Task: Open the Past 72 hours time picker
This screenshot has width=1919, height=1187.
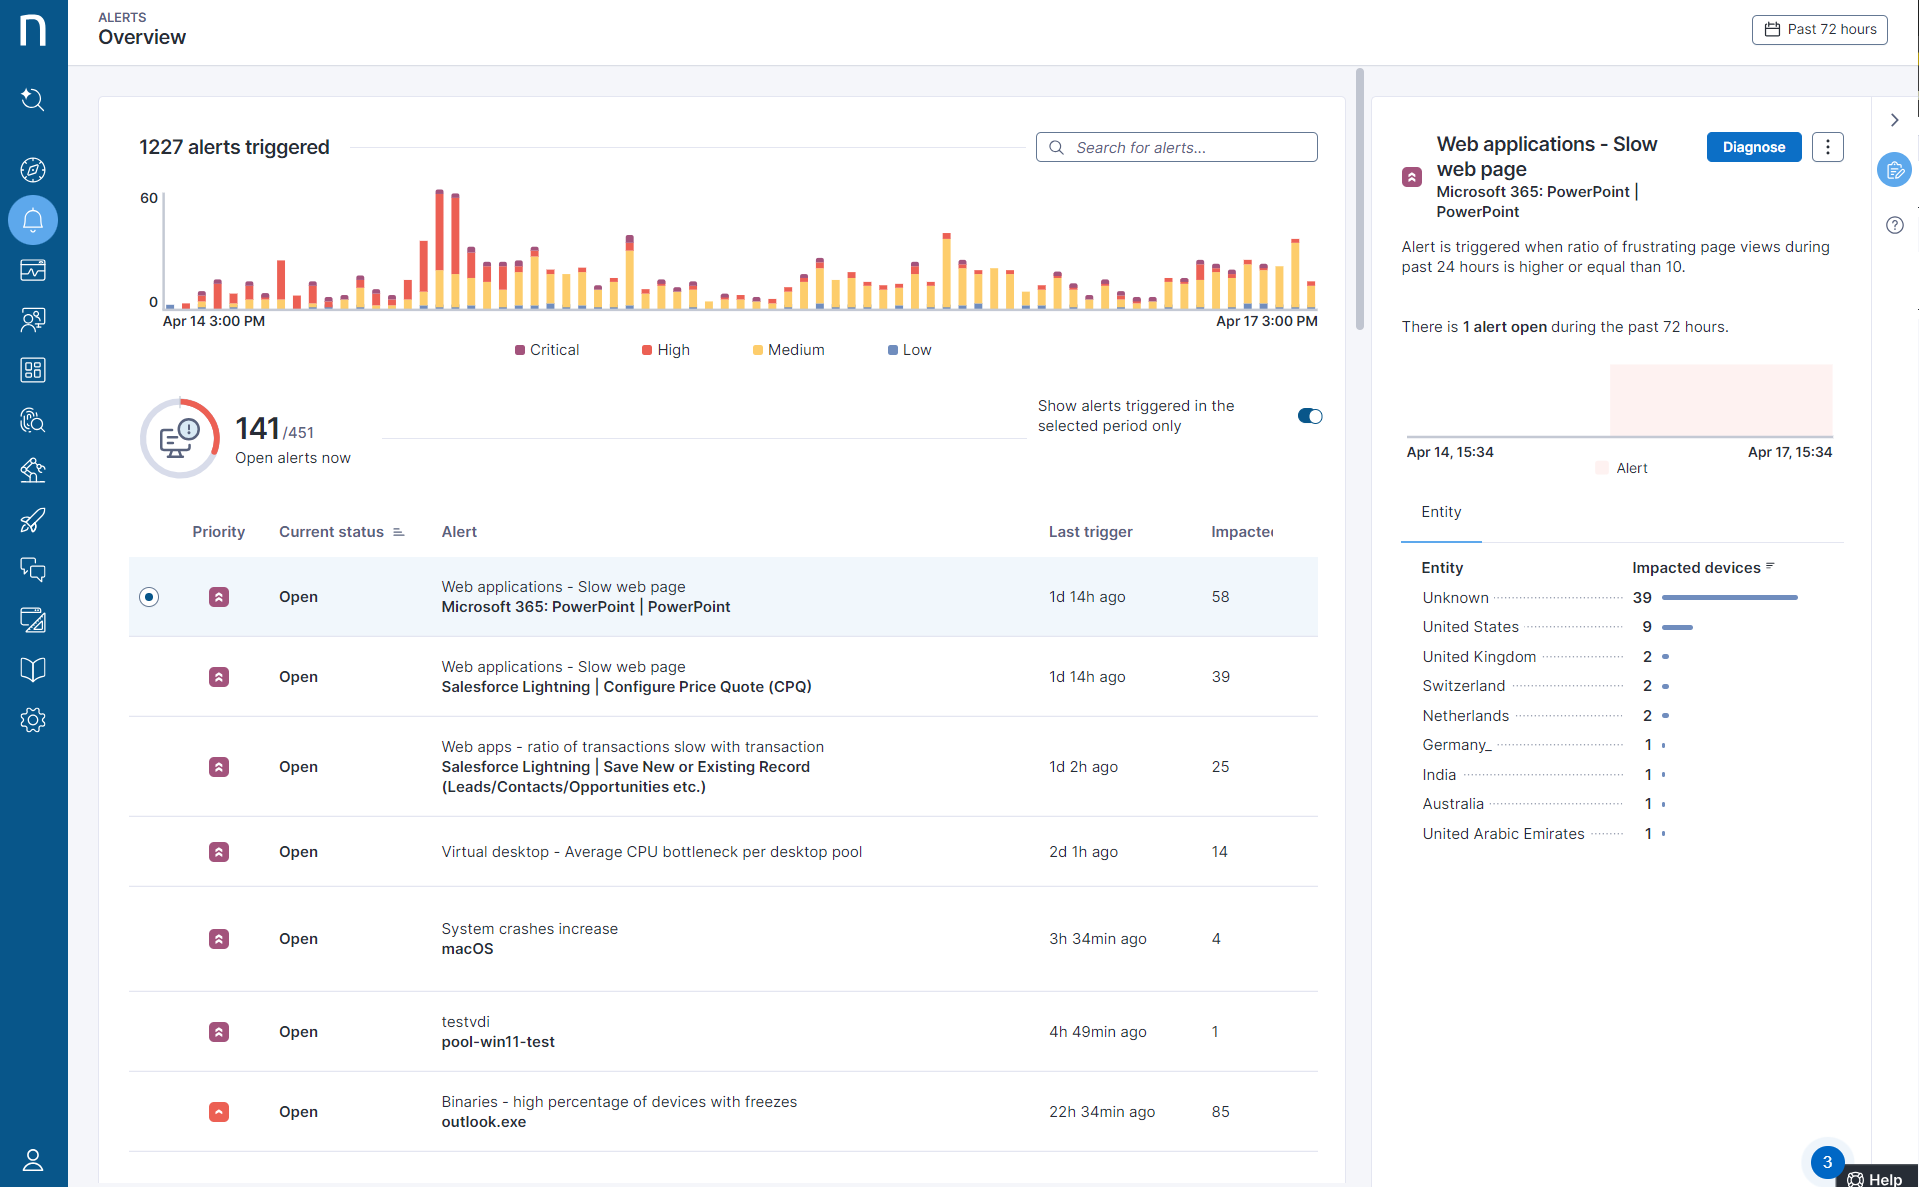Action: tap(1819, 29)
